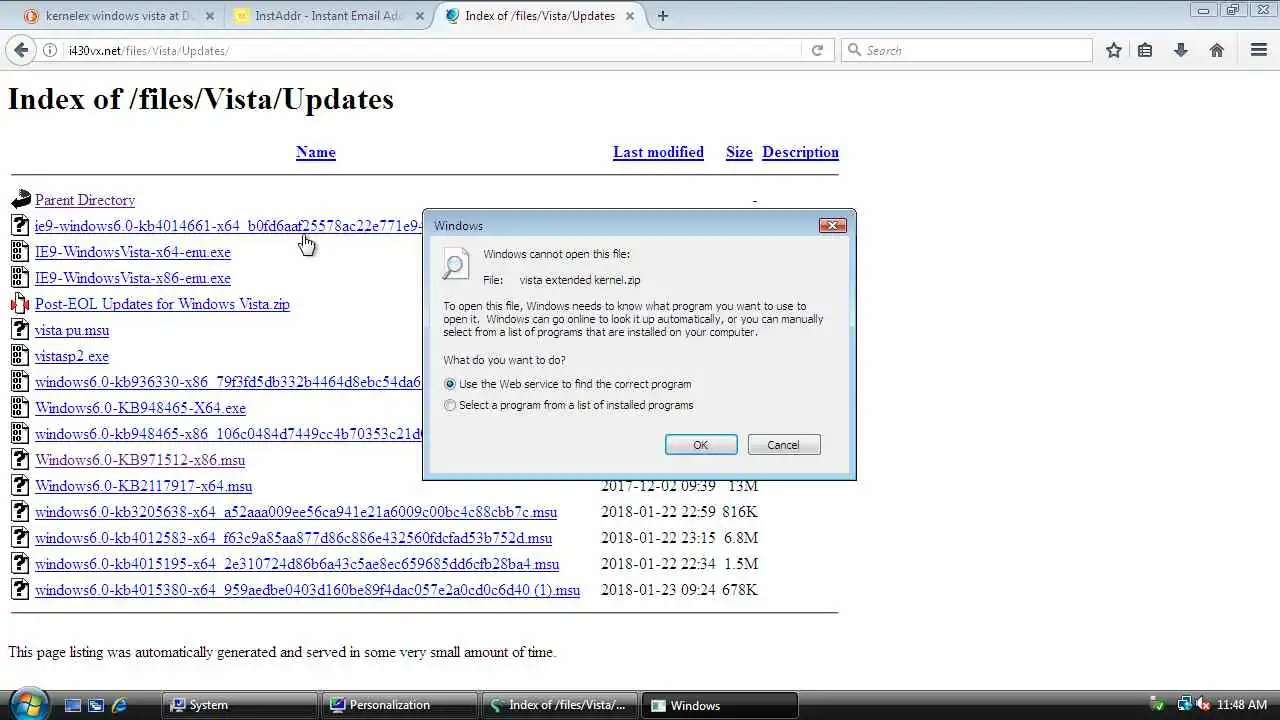
Task: Download ie9-windows6.0-kb4014661-x64 file link
Action: coord(229,226)
